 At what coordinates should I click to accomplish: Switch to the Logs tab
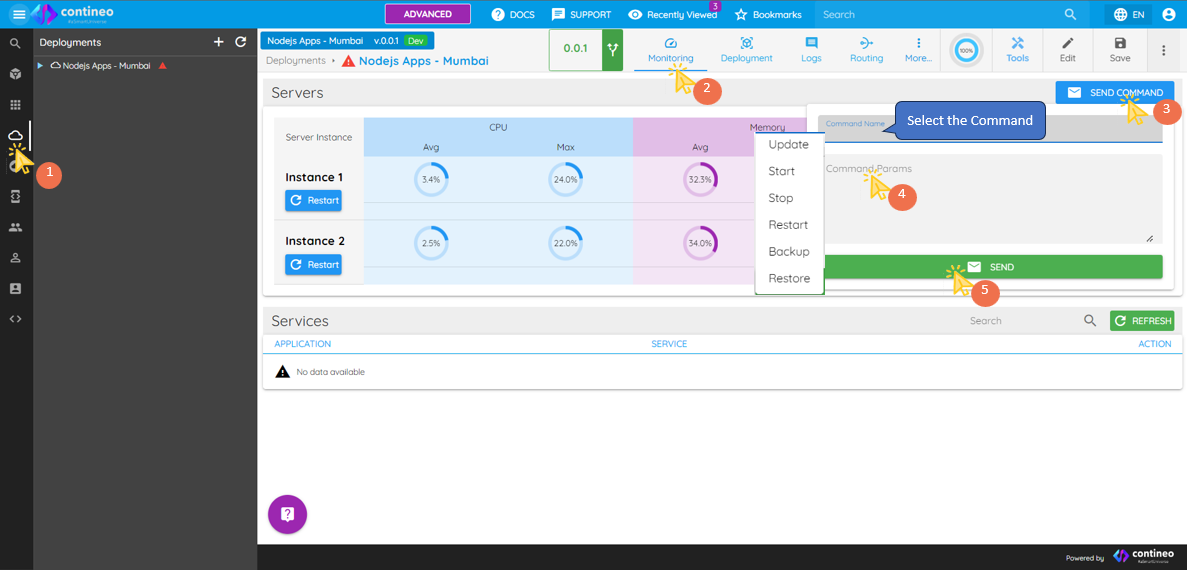coord(811,50)
